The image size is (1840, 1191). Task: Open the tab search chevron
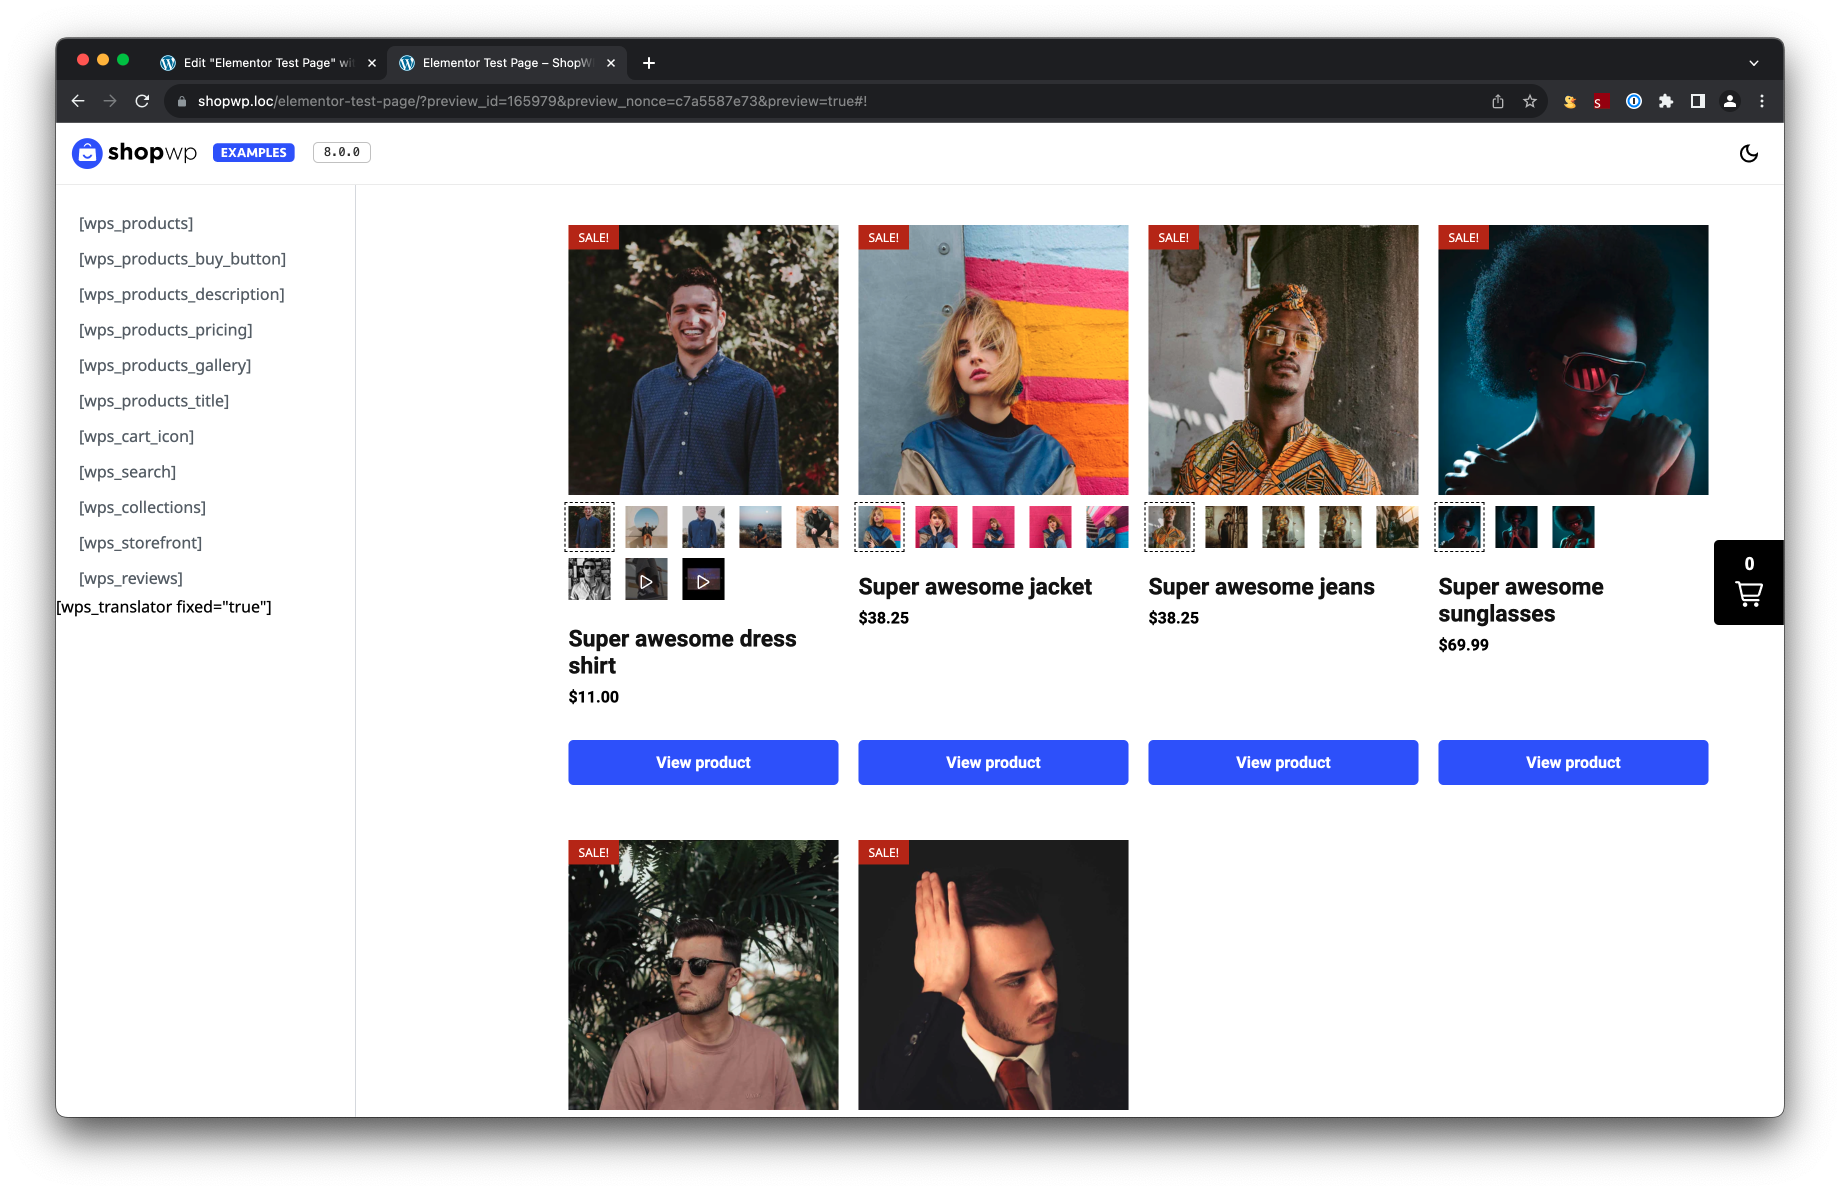(x=1753, y=62)
